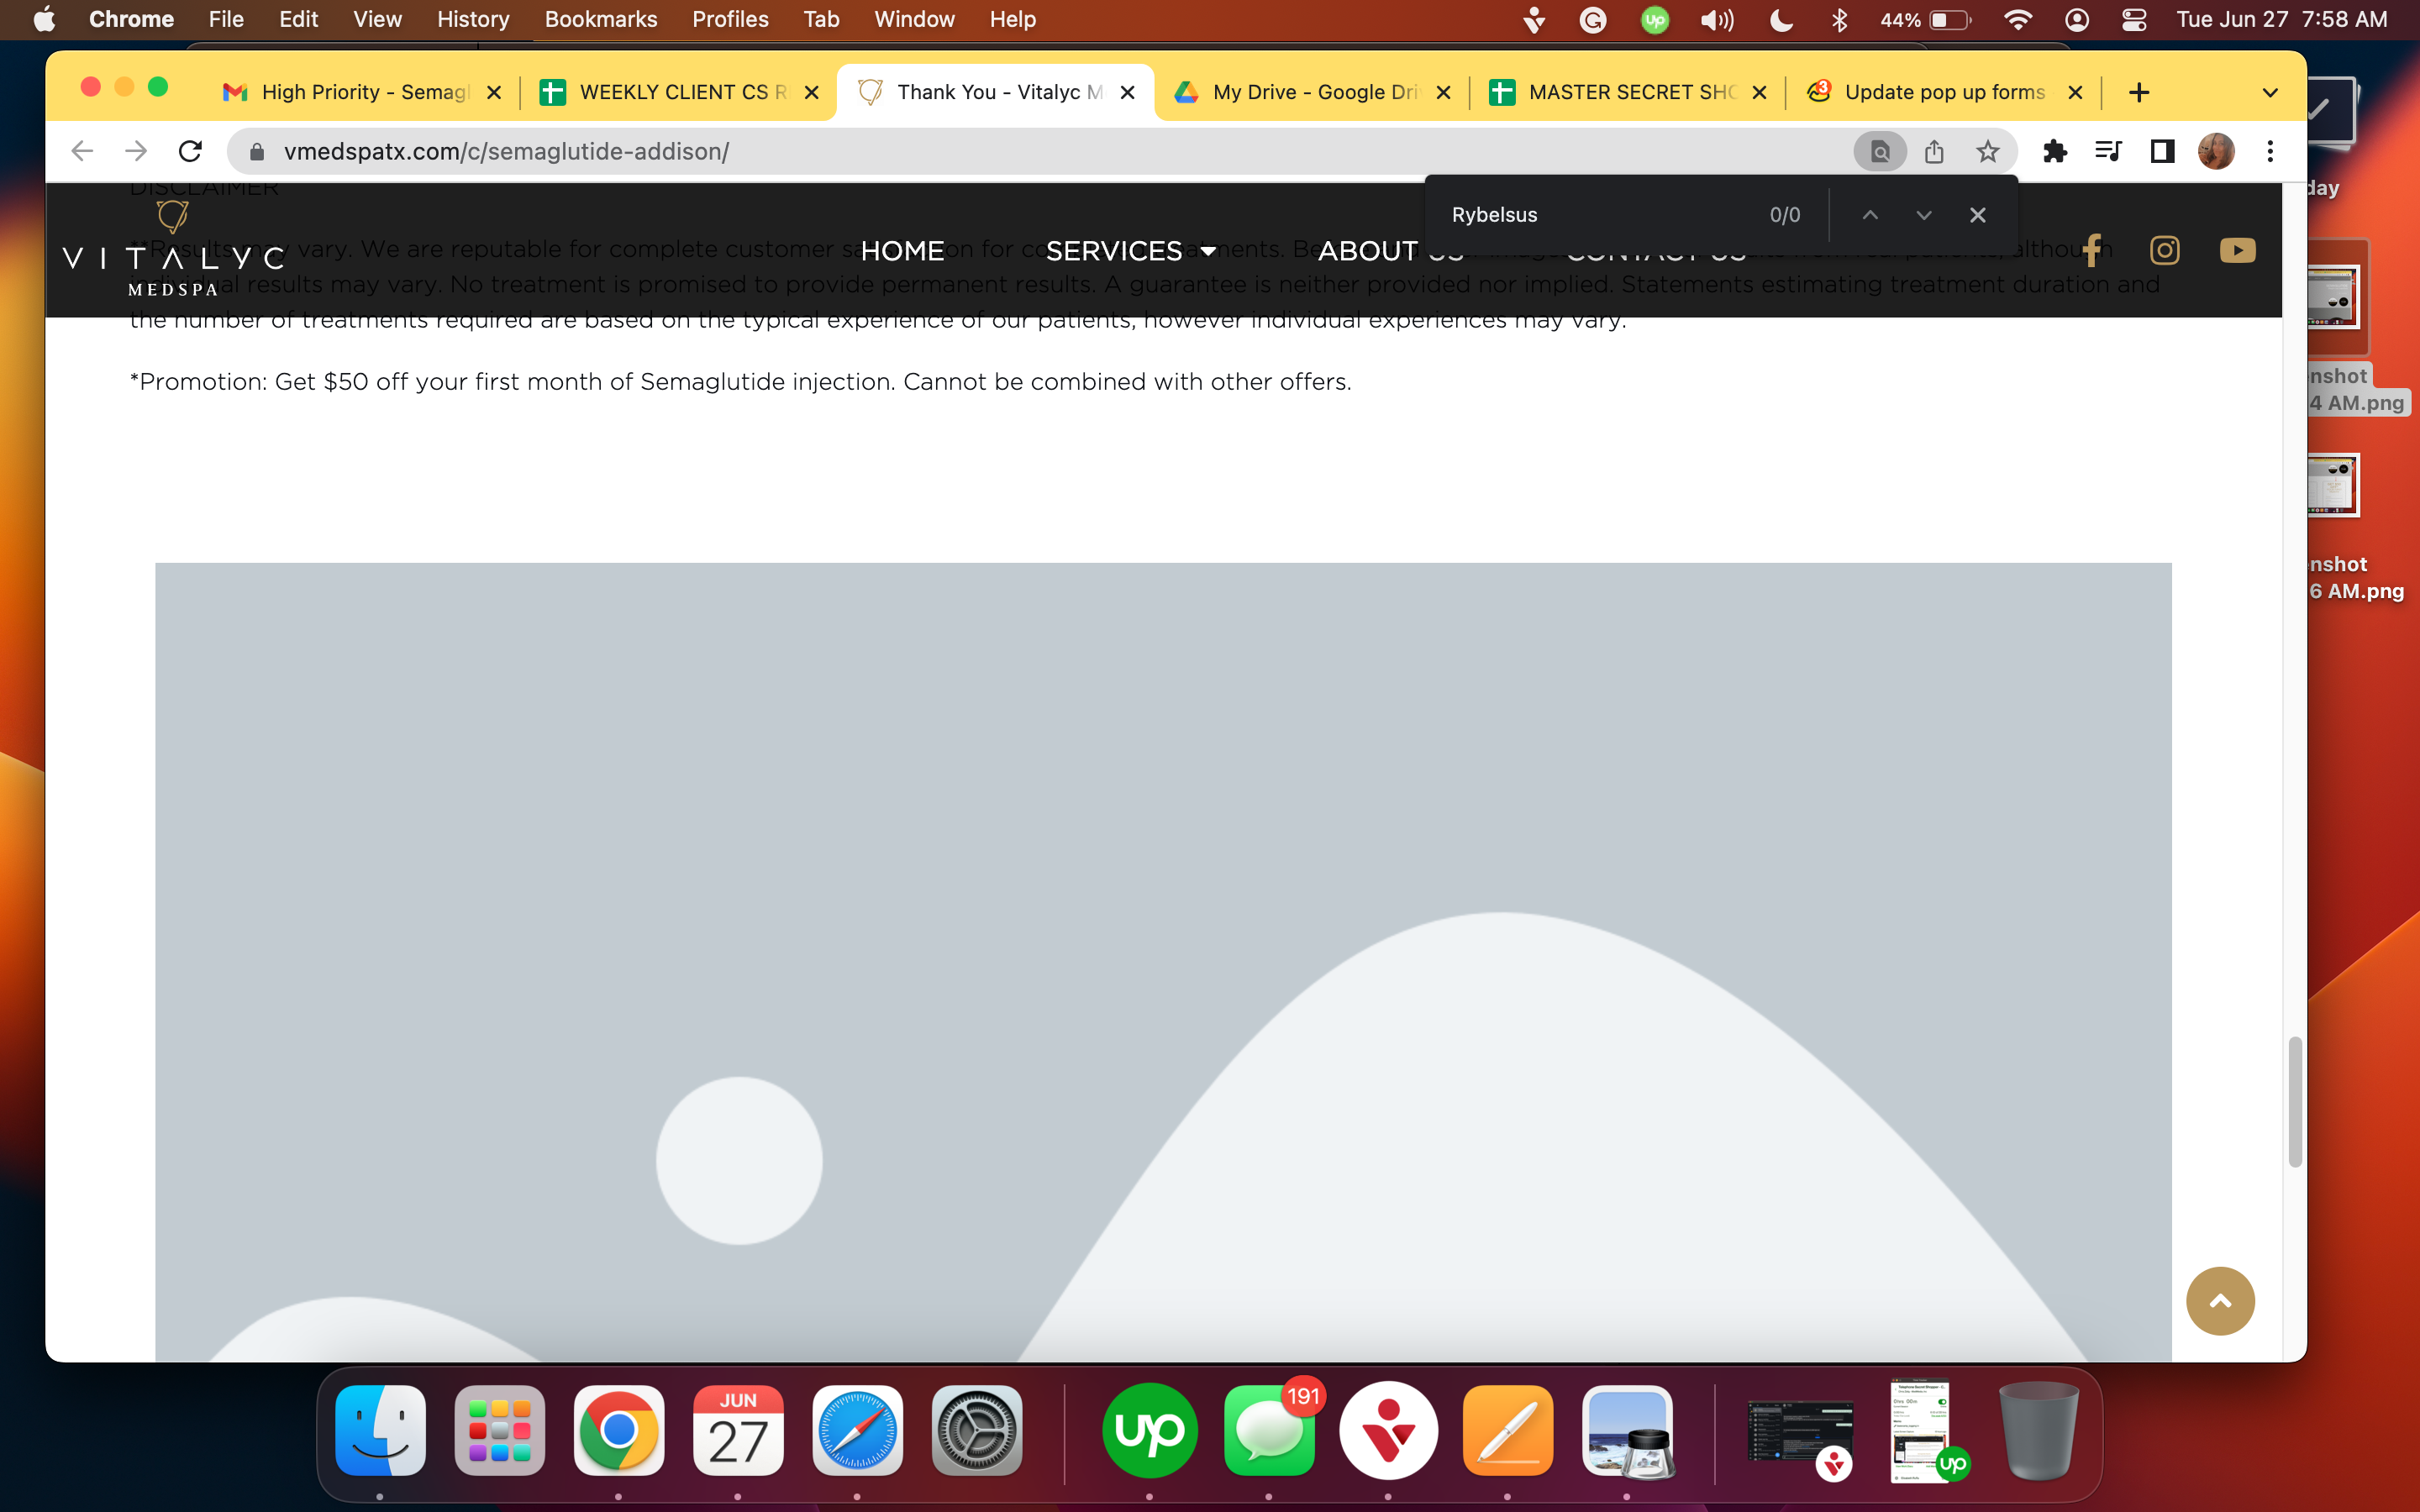Open the Bookmarks menu in menu bar
The image size is (2420, 1512).
click(600, 20)
